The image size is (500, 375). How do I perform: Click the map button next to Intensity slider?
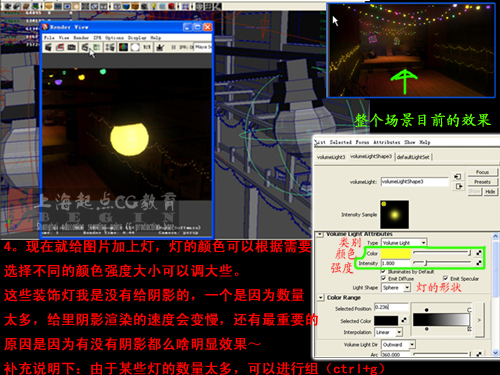pos(479,263)
